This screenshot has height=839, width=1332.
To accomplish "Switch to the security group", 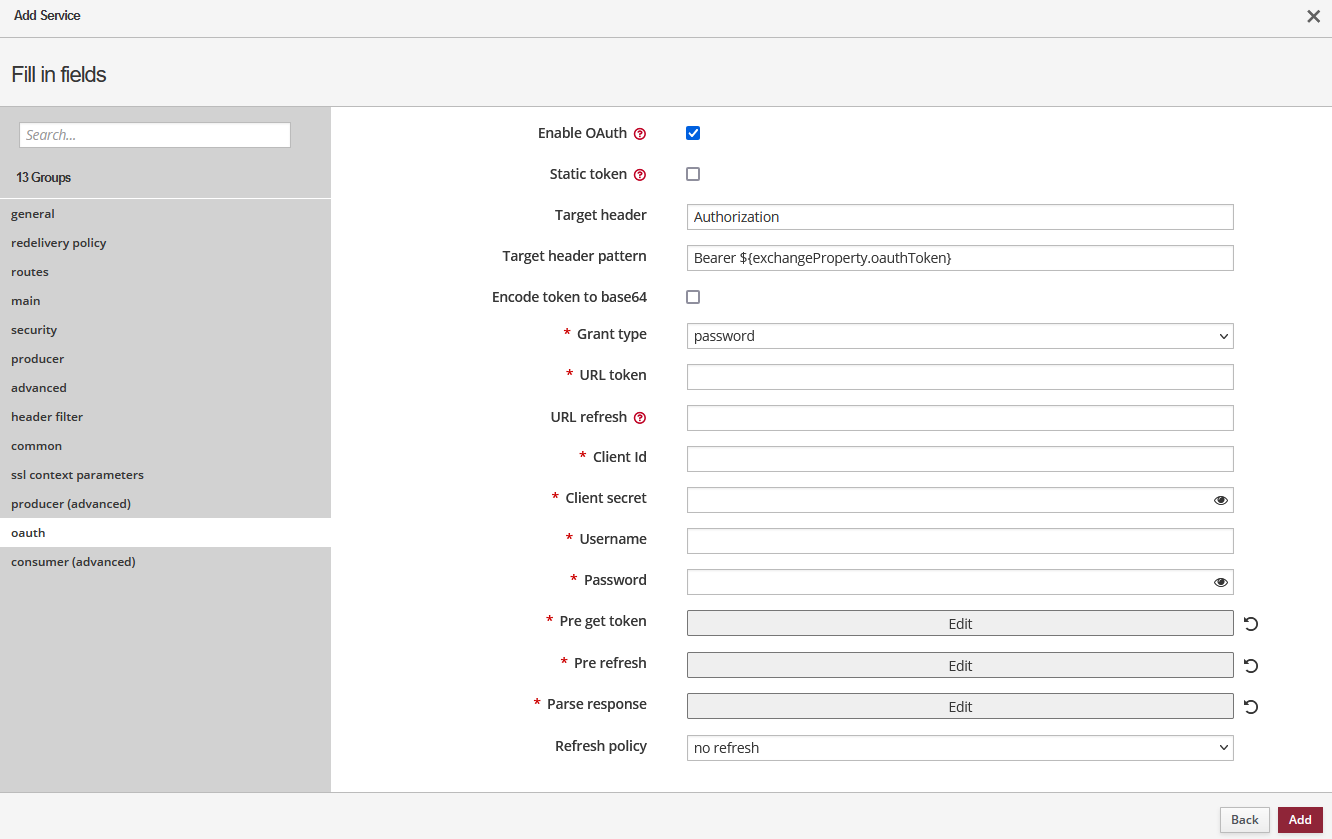I will click(34, 329).
